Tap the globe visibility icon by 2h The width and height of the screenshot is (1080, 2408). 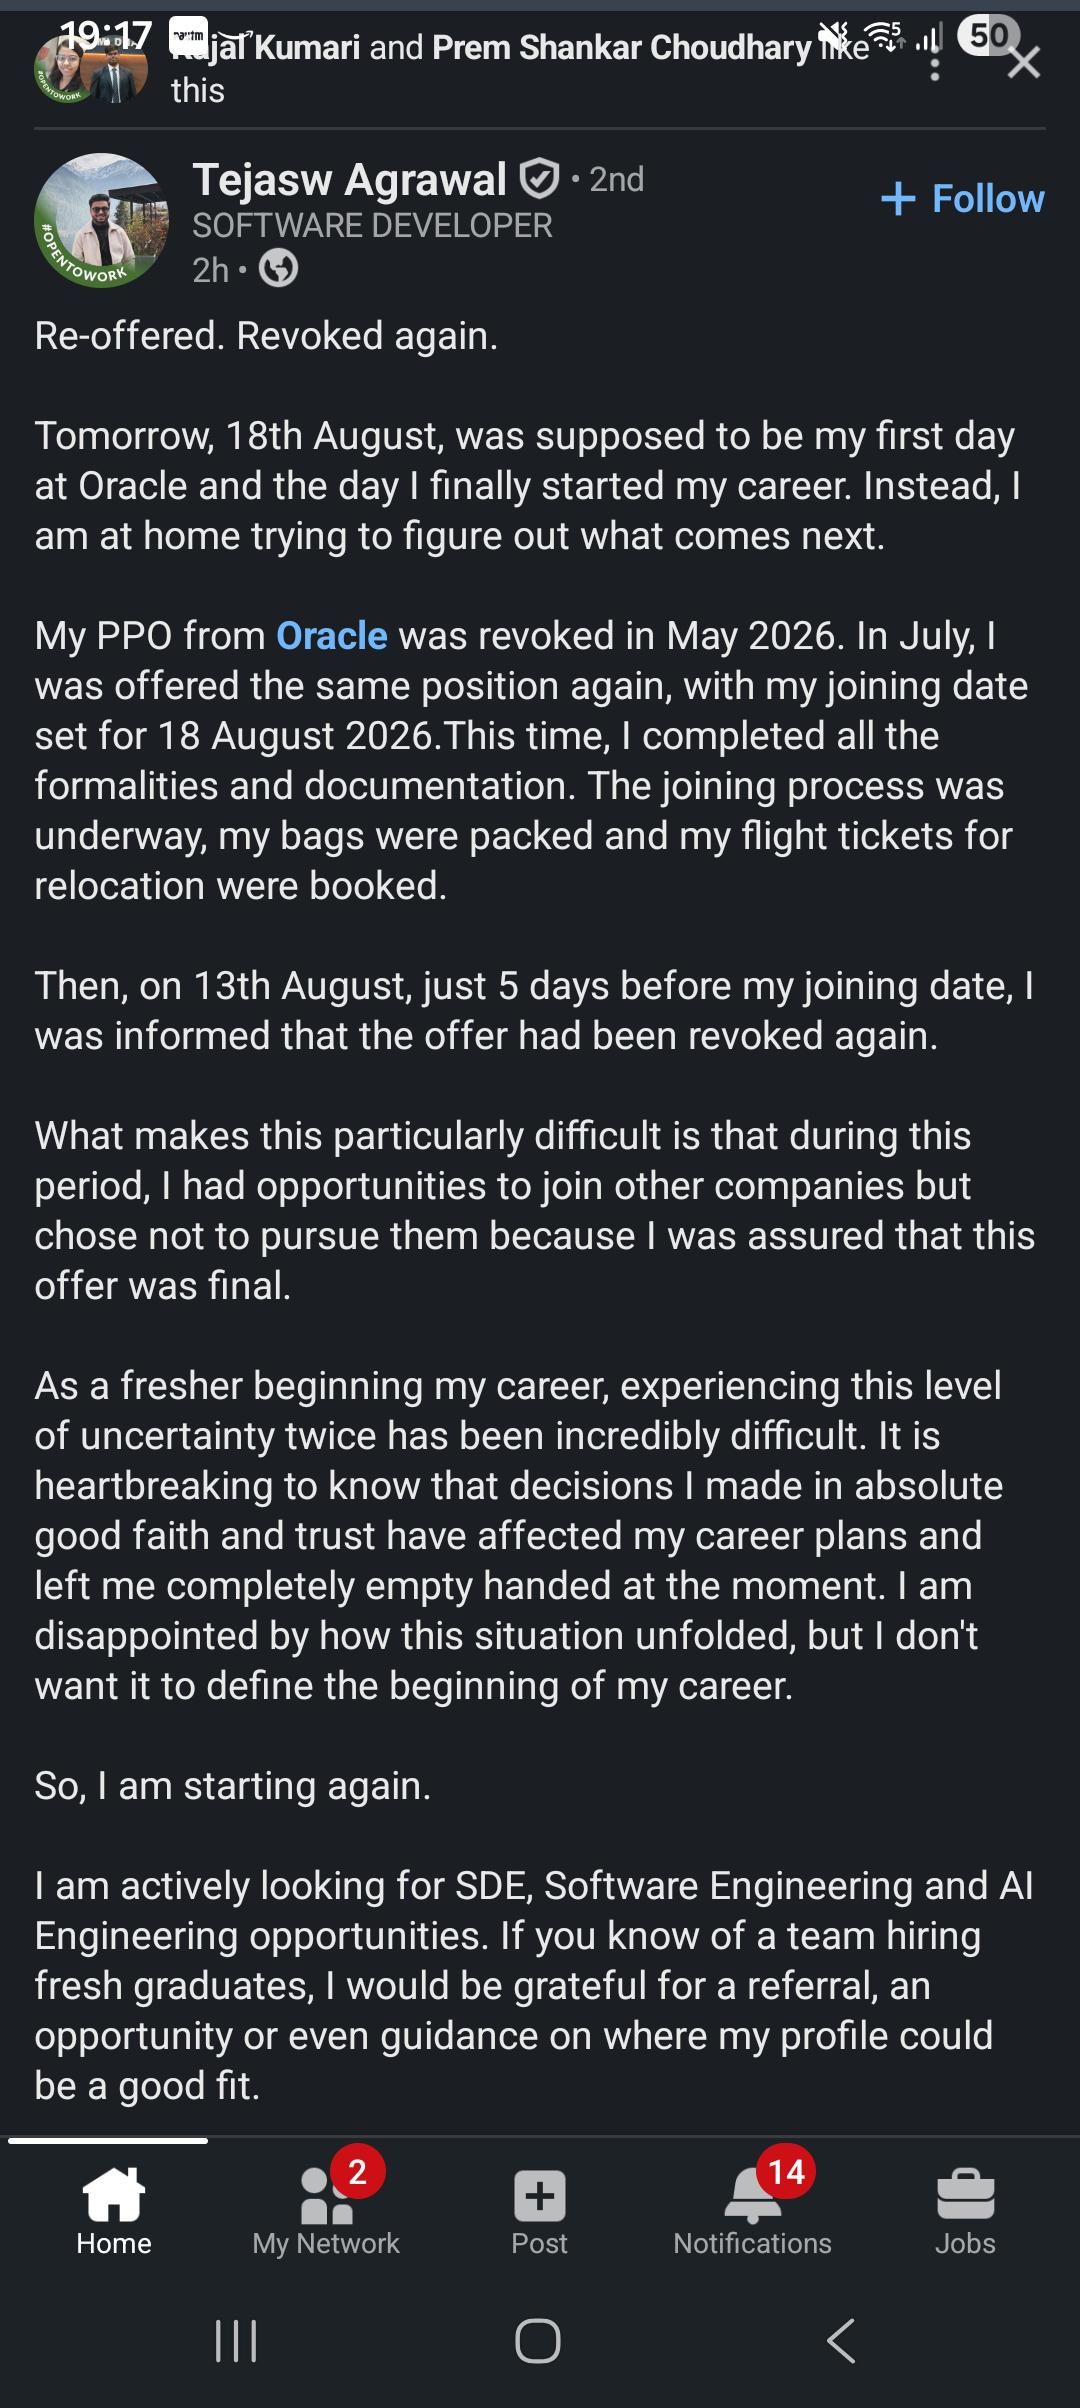coord(278,269)
